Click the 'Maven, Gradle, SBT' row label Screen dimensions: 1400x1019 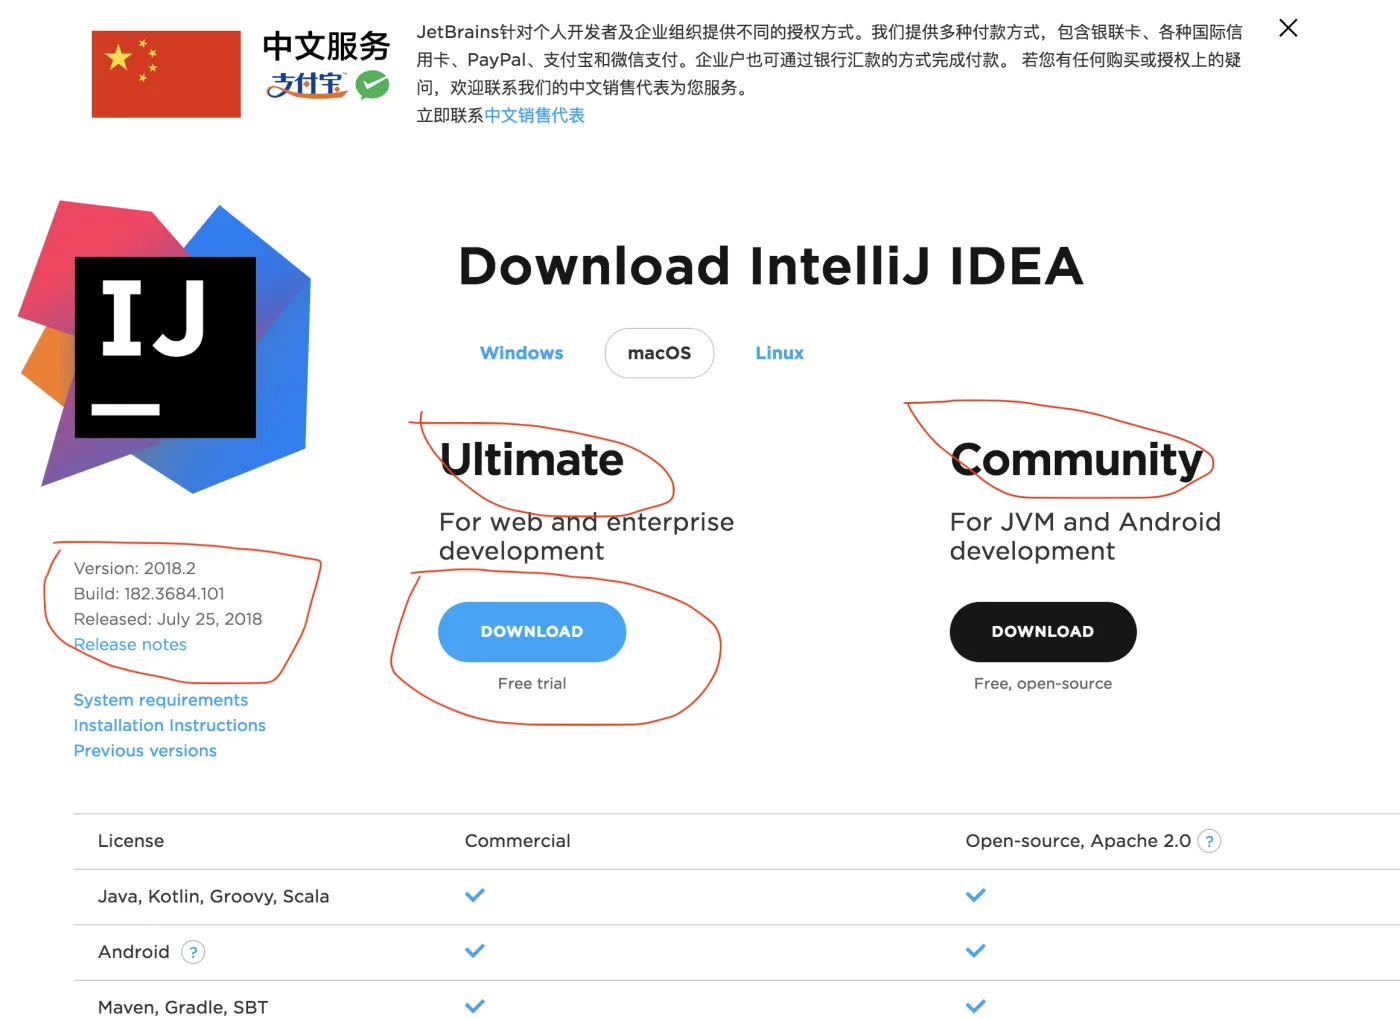click(183, 1007)
